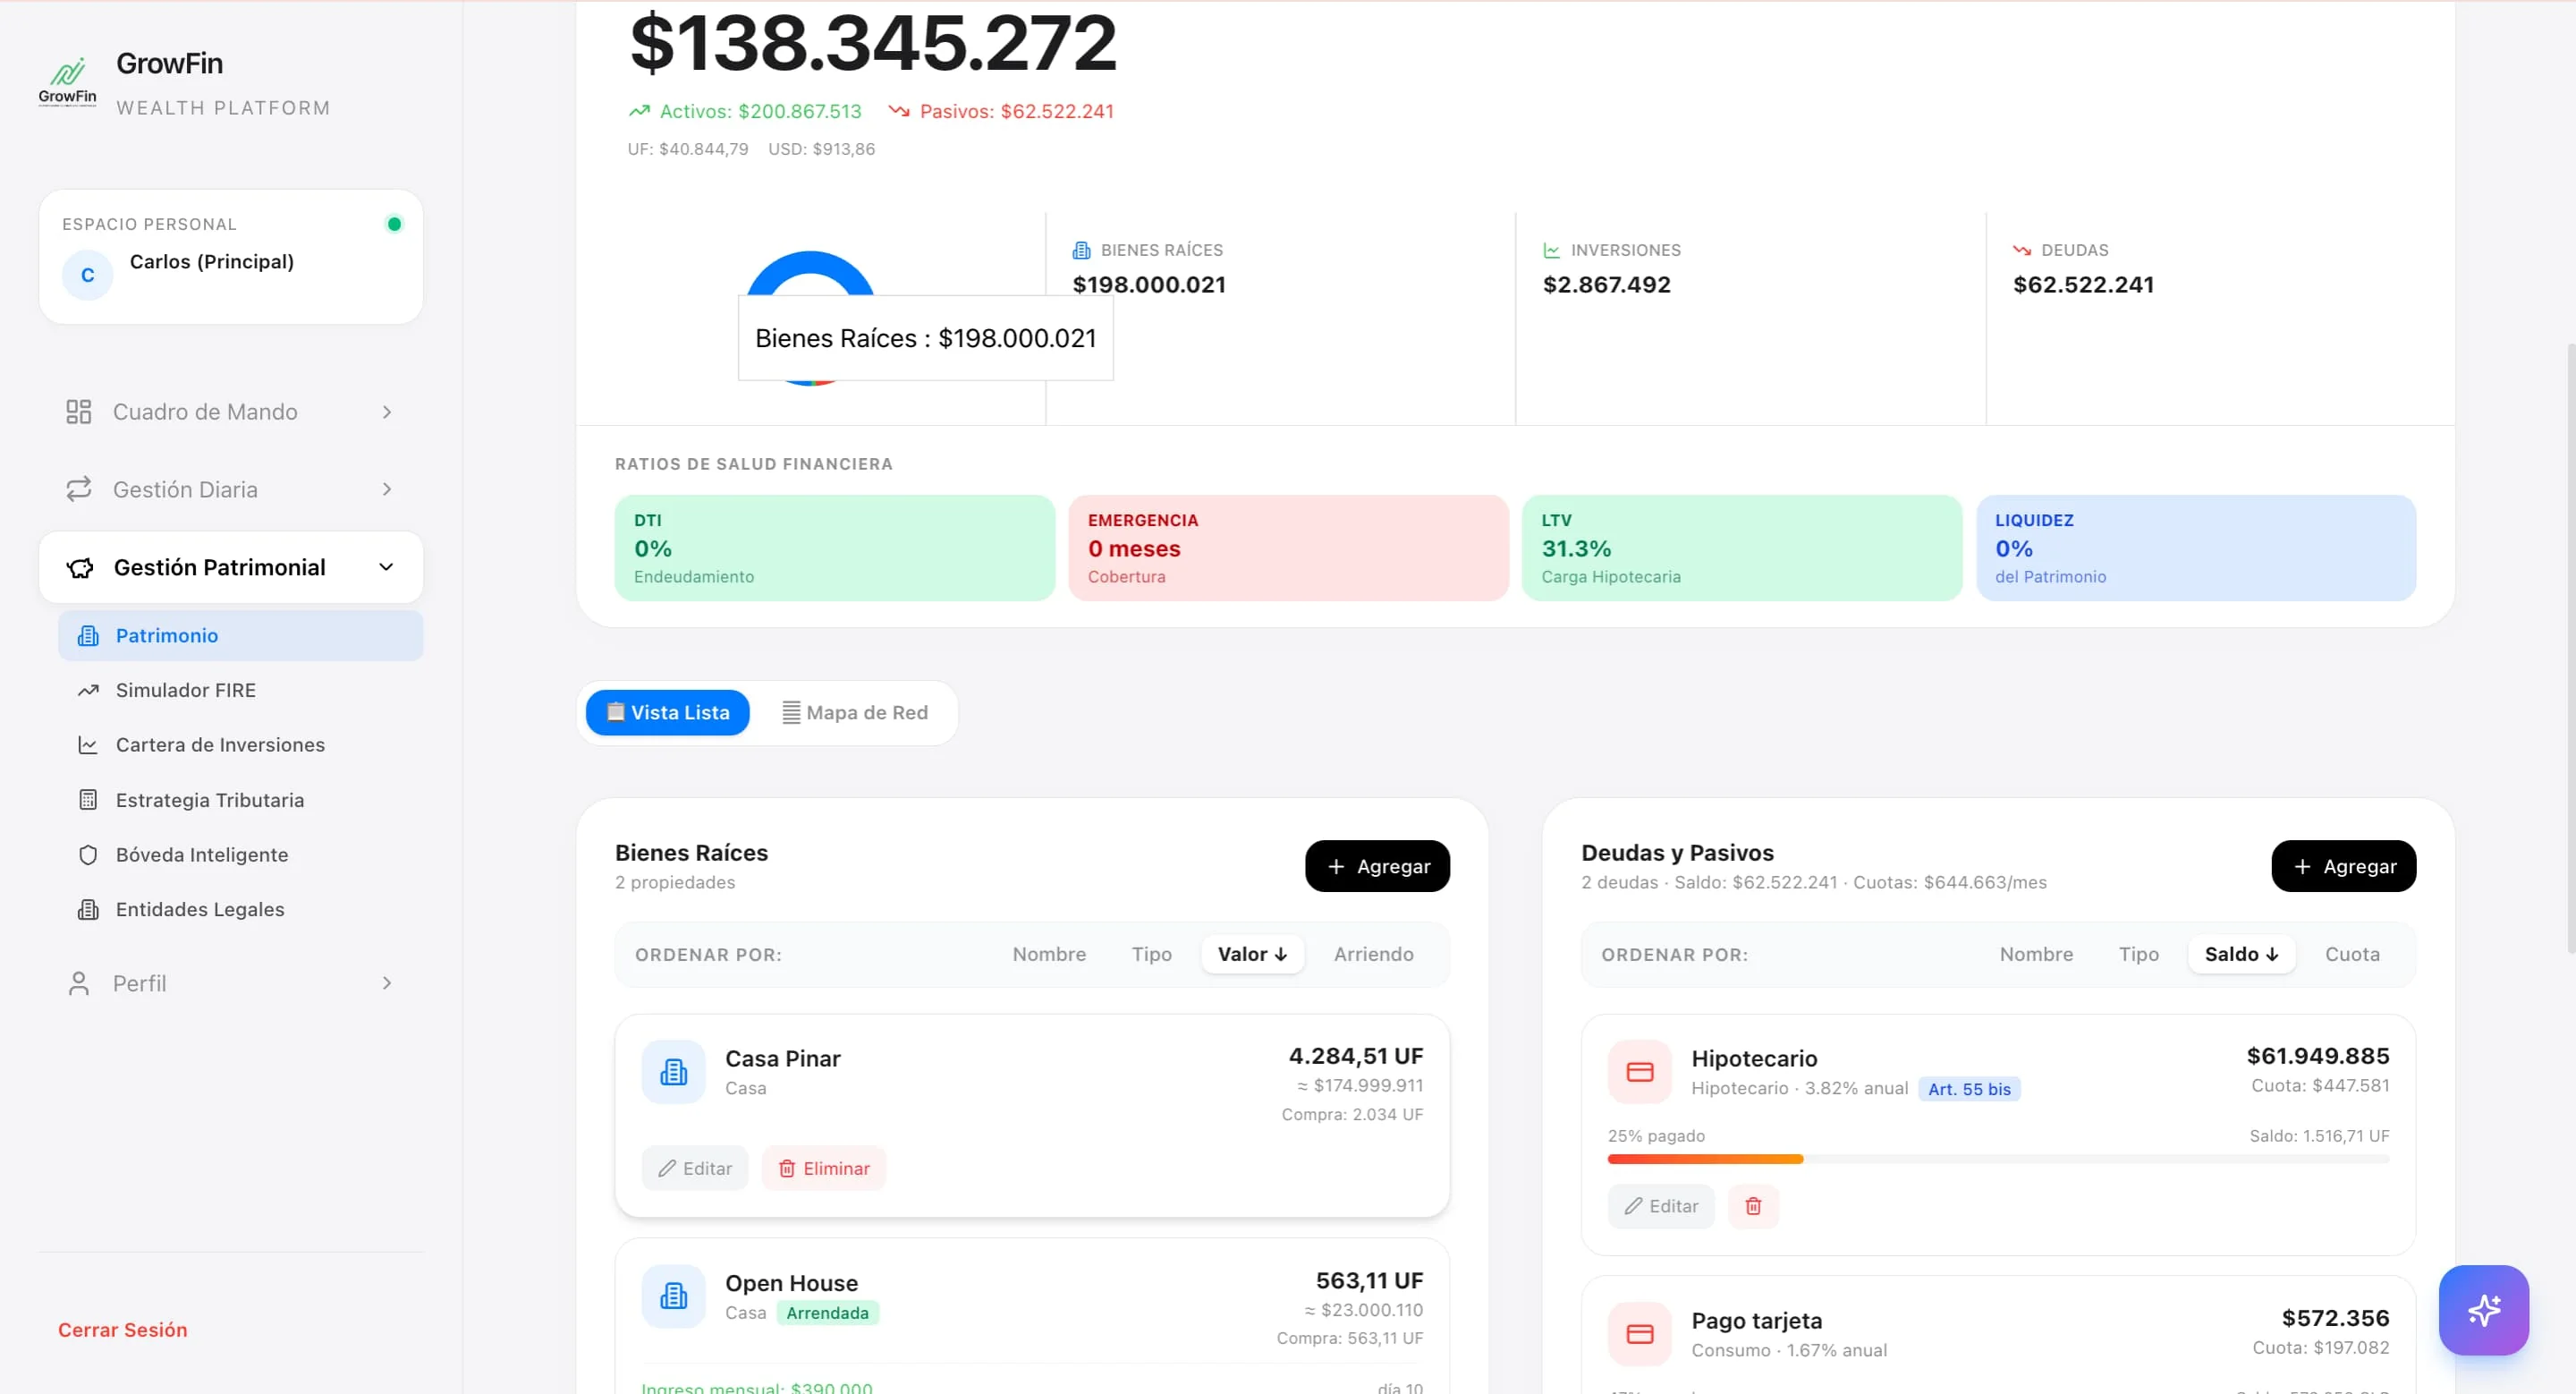Collapse the Gestión Patrimonial chevron

click(x=386, y=567)
